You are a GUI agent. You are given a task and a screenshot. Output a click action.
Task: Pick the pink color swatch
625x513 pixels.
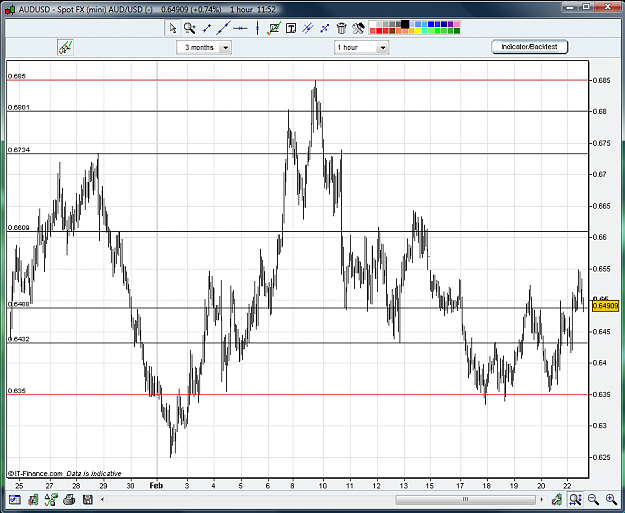(x=457, y=25)
